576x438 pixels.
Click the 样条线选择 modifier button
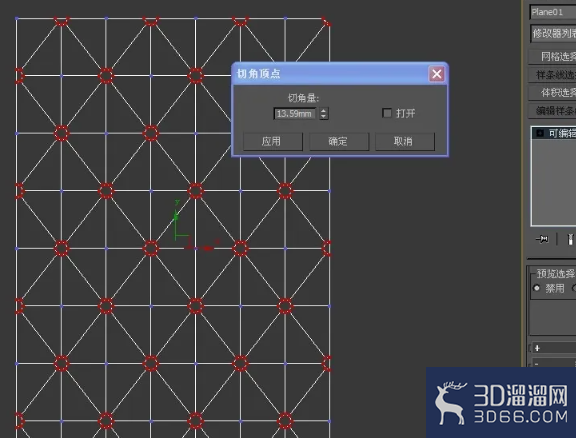coord(552,75)
